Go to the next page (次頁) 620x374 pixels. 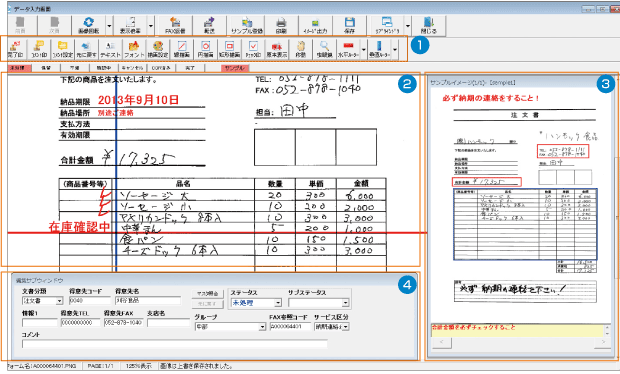tap(55, 26)
